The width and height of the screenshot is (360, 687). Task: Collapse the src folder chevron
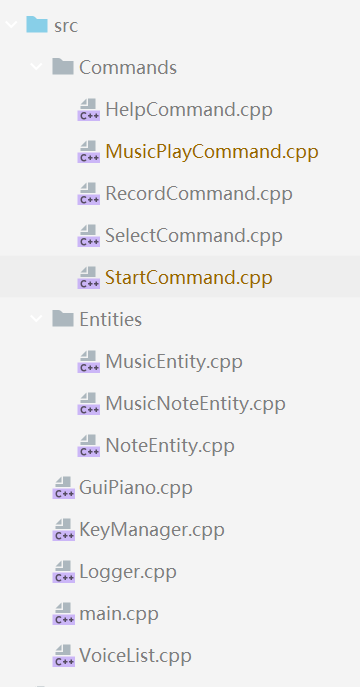coord(11,25)
